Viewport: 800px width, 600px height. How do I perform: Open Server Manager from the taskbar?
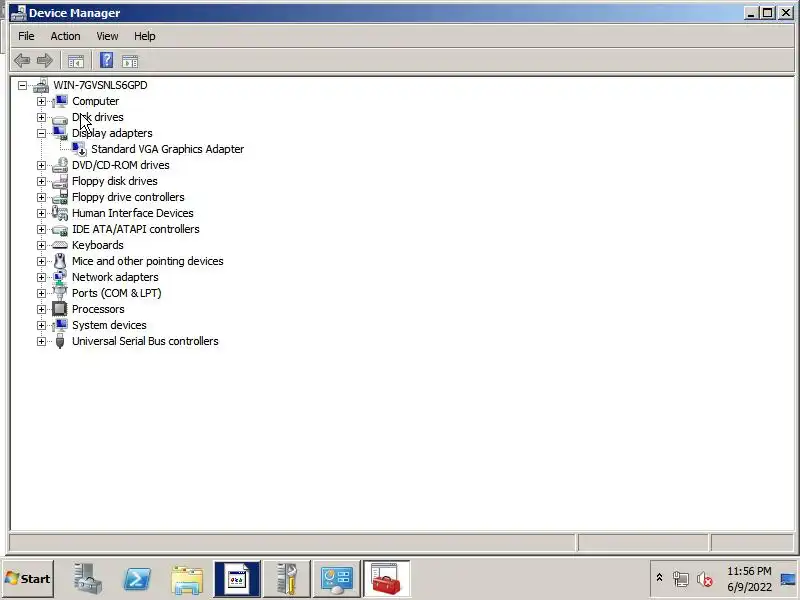tap(87, 579)
